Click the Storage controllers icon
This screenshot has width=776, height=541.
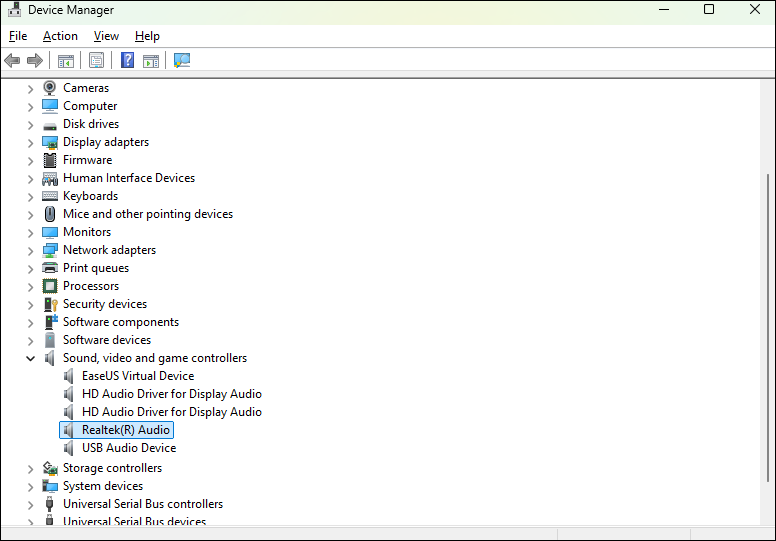(50, 468)
